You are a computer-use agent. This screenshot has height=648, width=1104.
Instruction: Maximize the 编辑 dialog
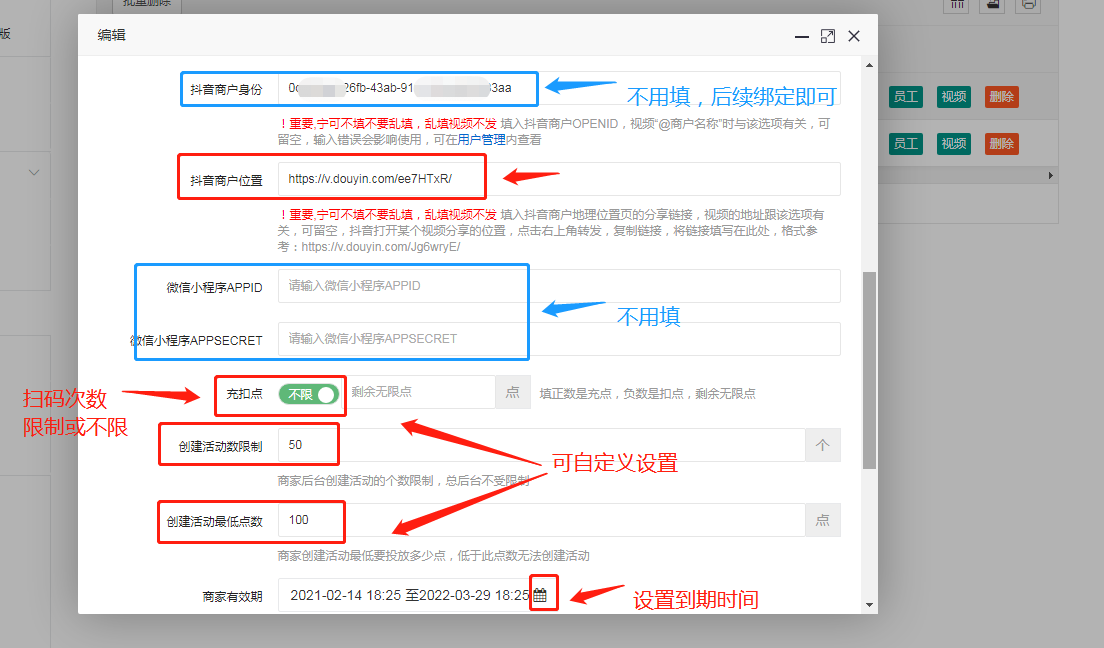[828, 37]
